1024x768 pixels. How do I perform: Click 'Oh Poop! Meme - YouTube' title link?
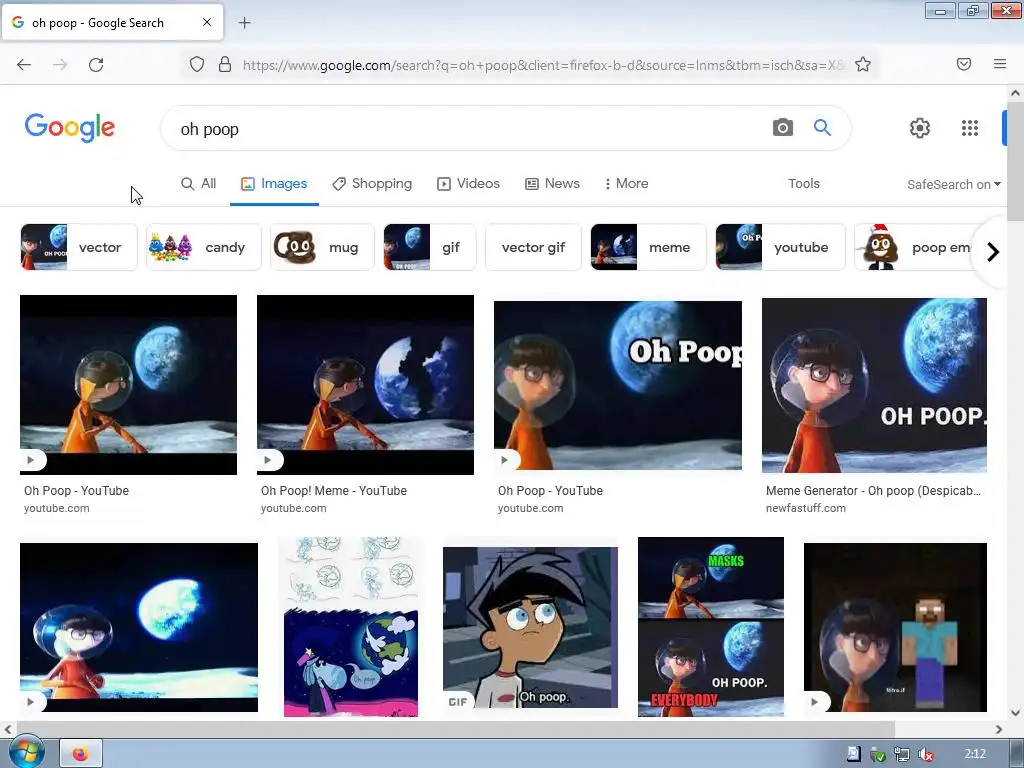tap(334, 490)
